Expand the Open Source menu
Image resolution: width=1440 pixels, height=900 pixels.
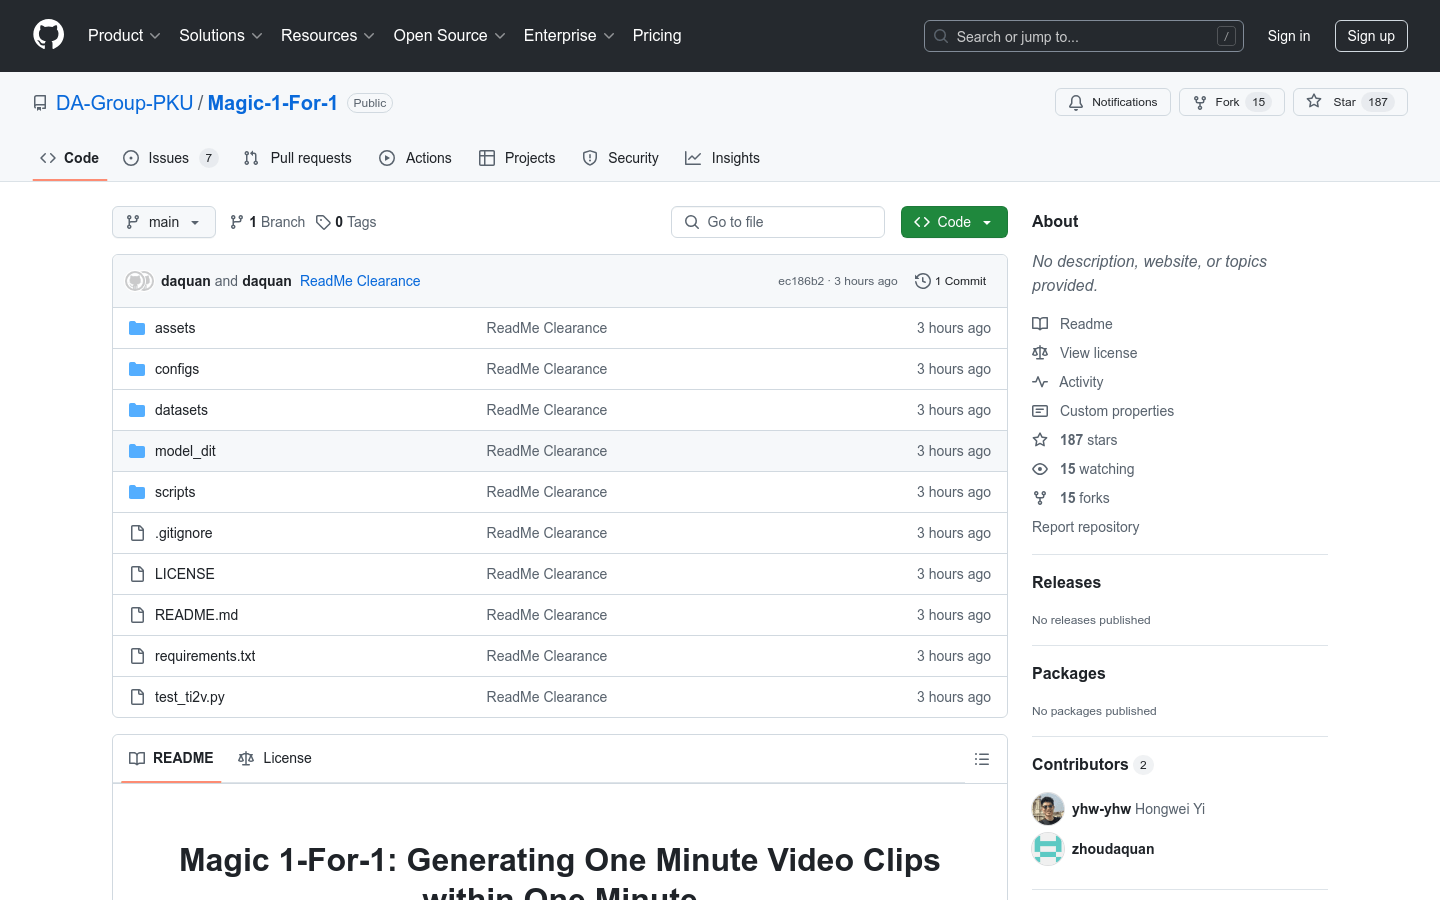click(x=450, y=35)
